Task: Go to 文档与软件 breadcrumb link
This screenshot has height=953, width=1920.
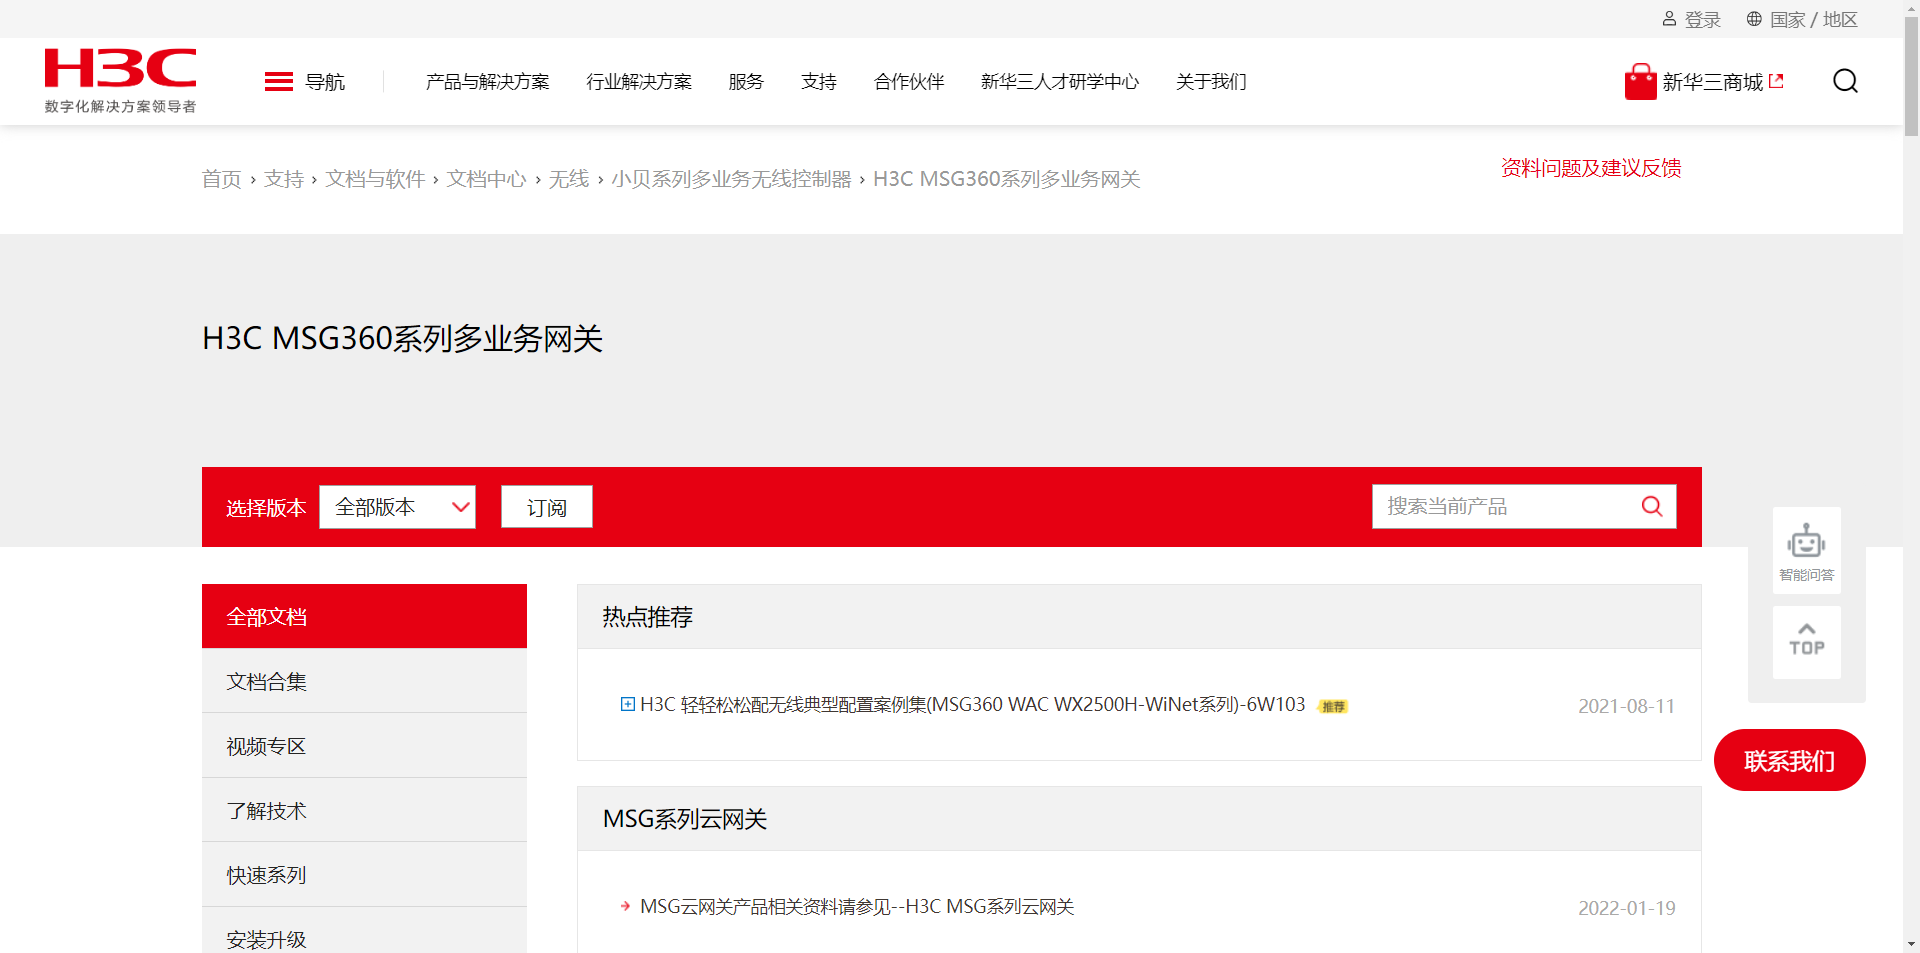Action: pos(375,179)
